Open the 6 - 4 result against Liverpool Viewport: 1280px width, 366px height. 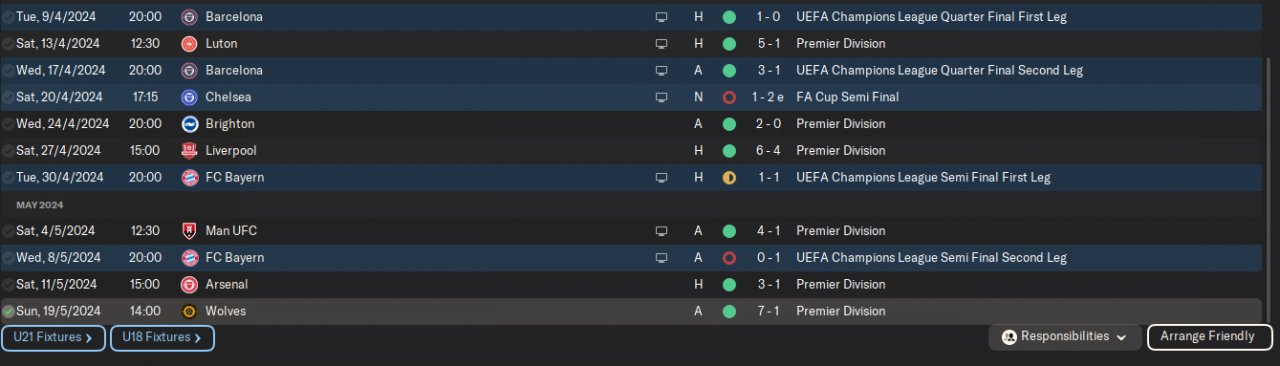tap(769, 151)
